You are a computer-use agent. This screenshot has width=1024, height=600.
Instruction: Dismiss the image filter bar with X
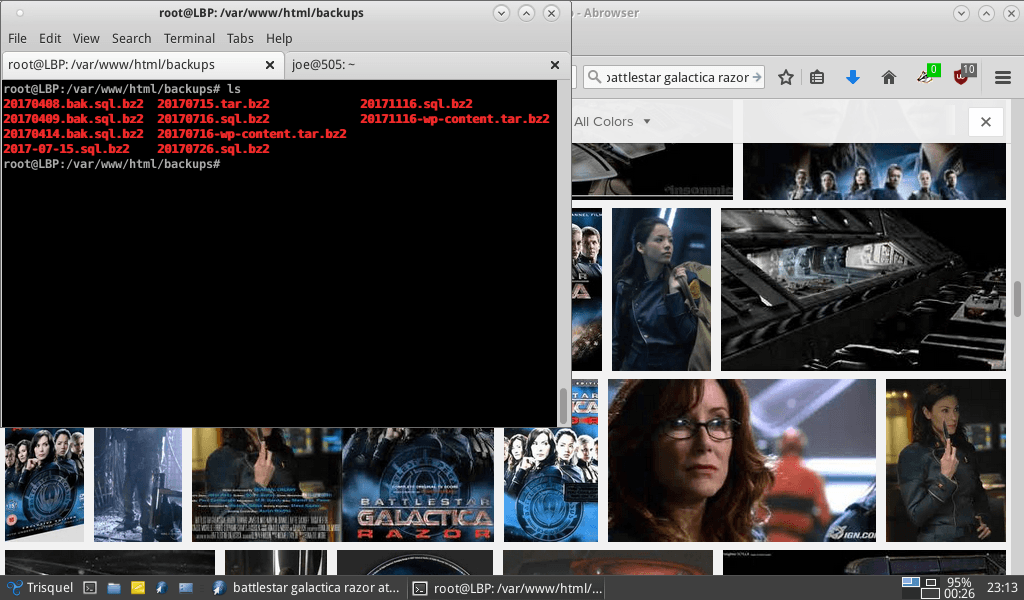985,121
